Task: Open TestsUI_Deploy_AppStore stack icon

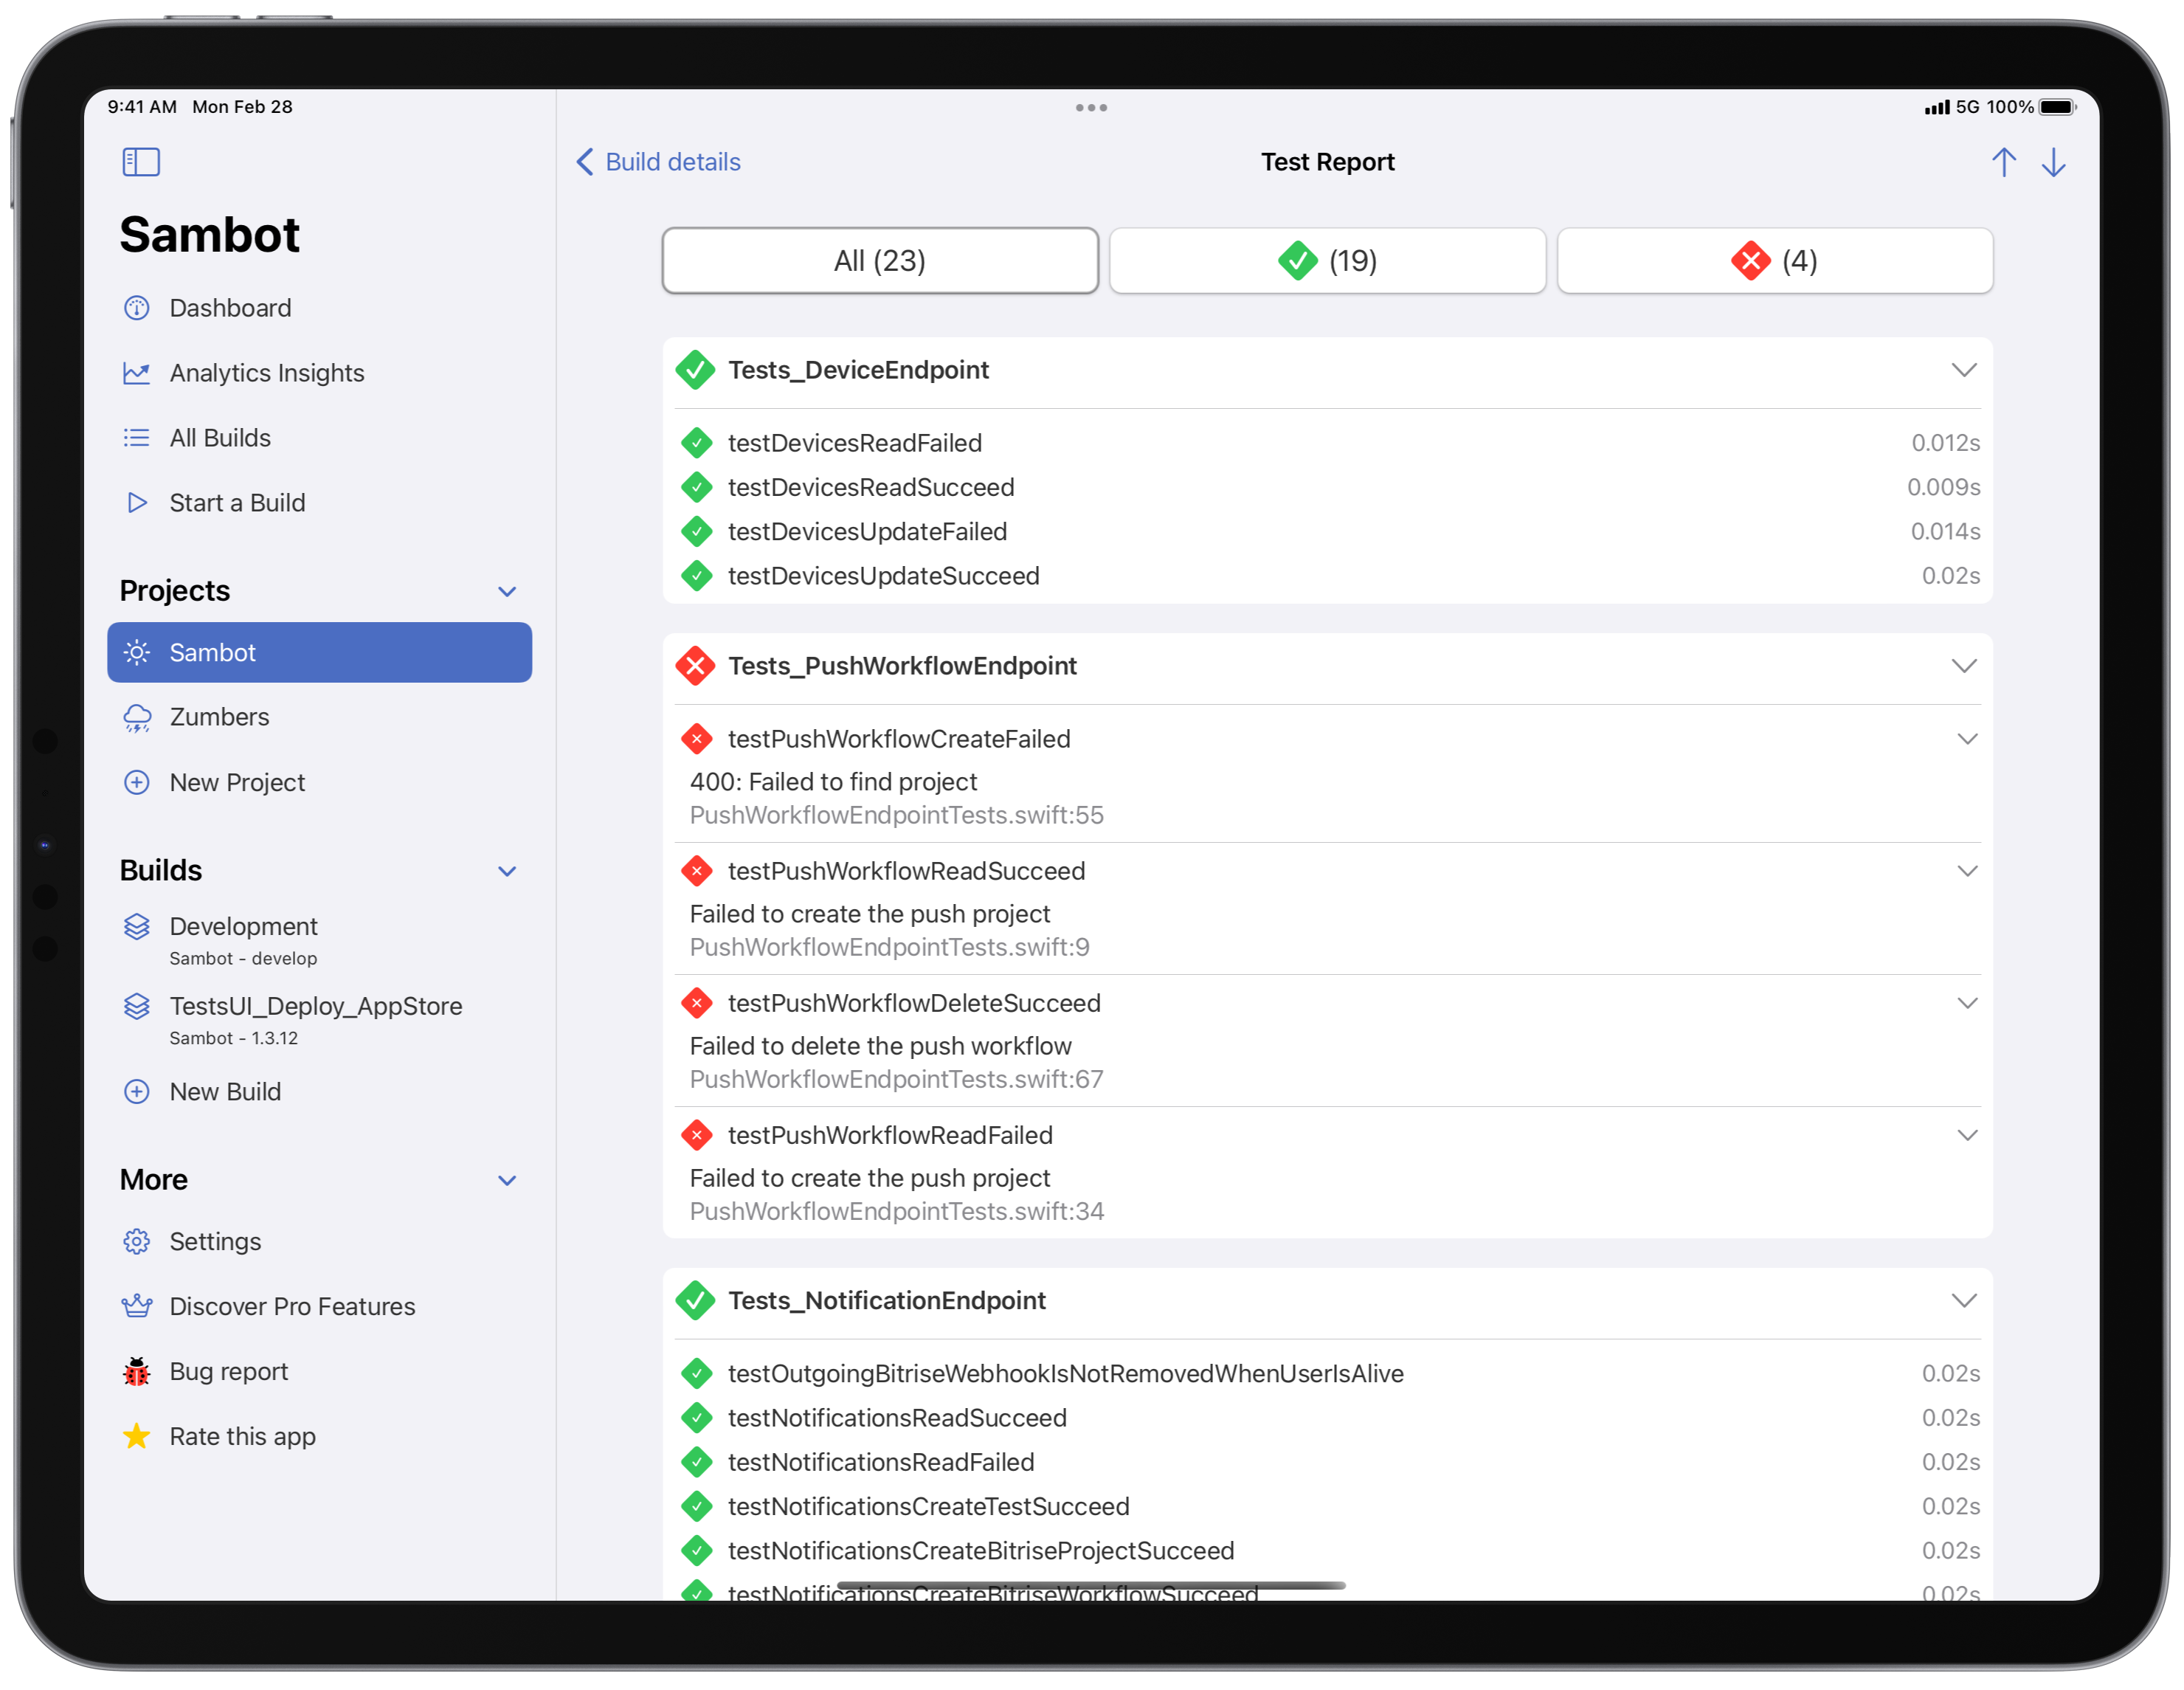Action: coord(137,1007)
